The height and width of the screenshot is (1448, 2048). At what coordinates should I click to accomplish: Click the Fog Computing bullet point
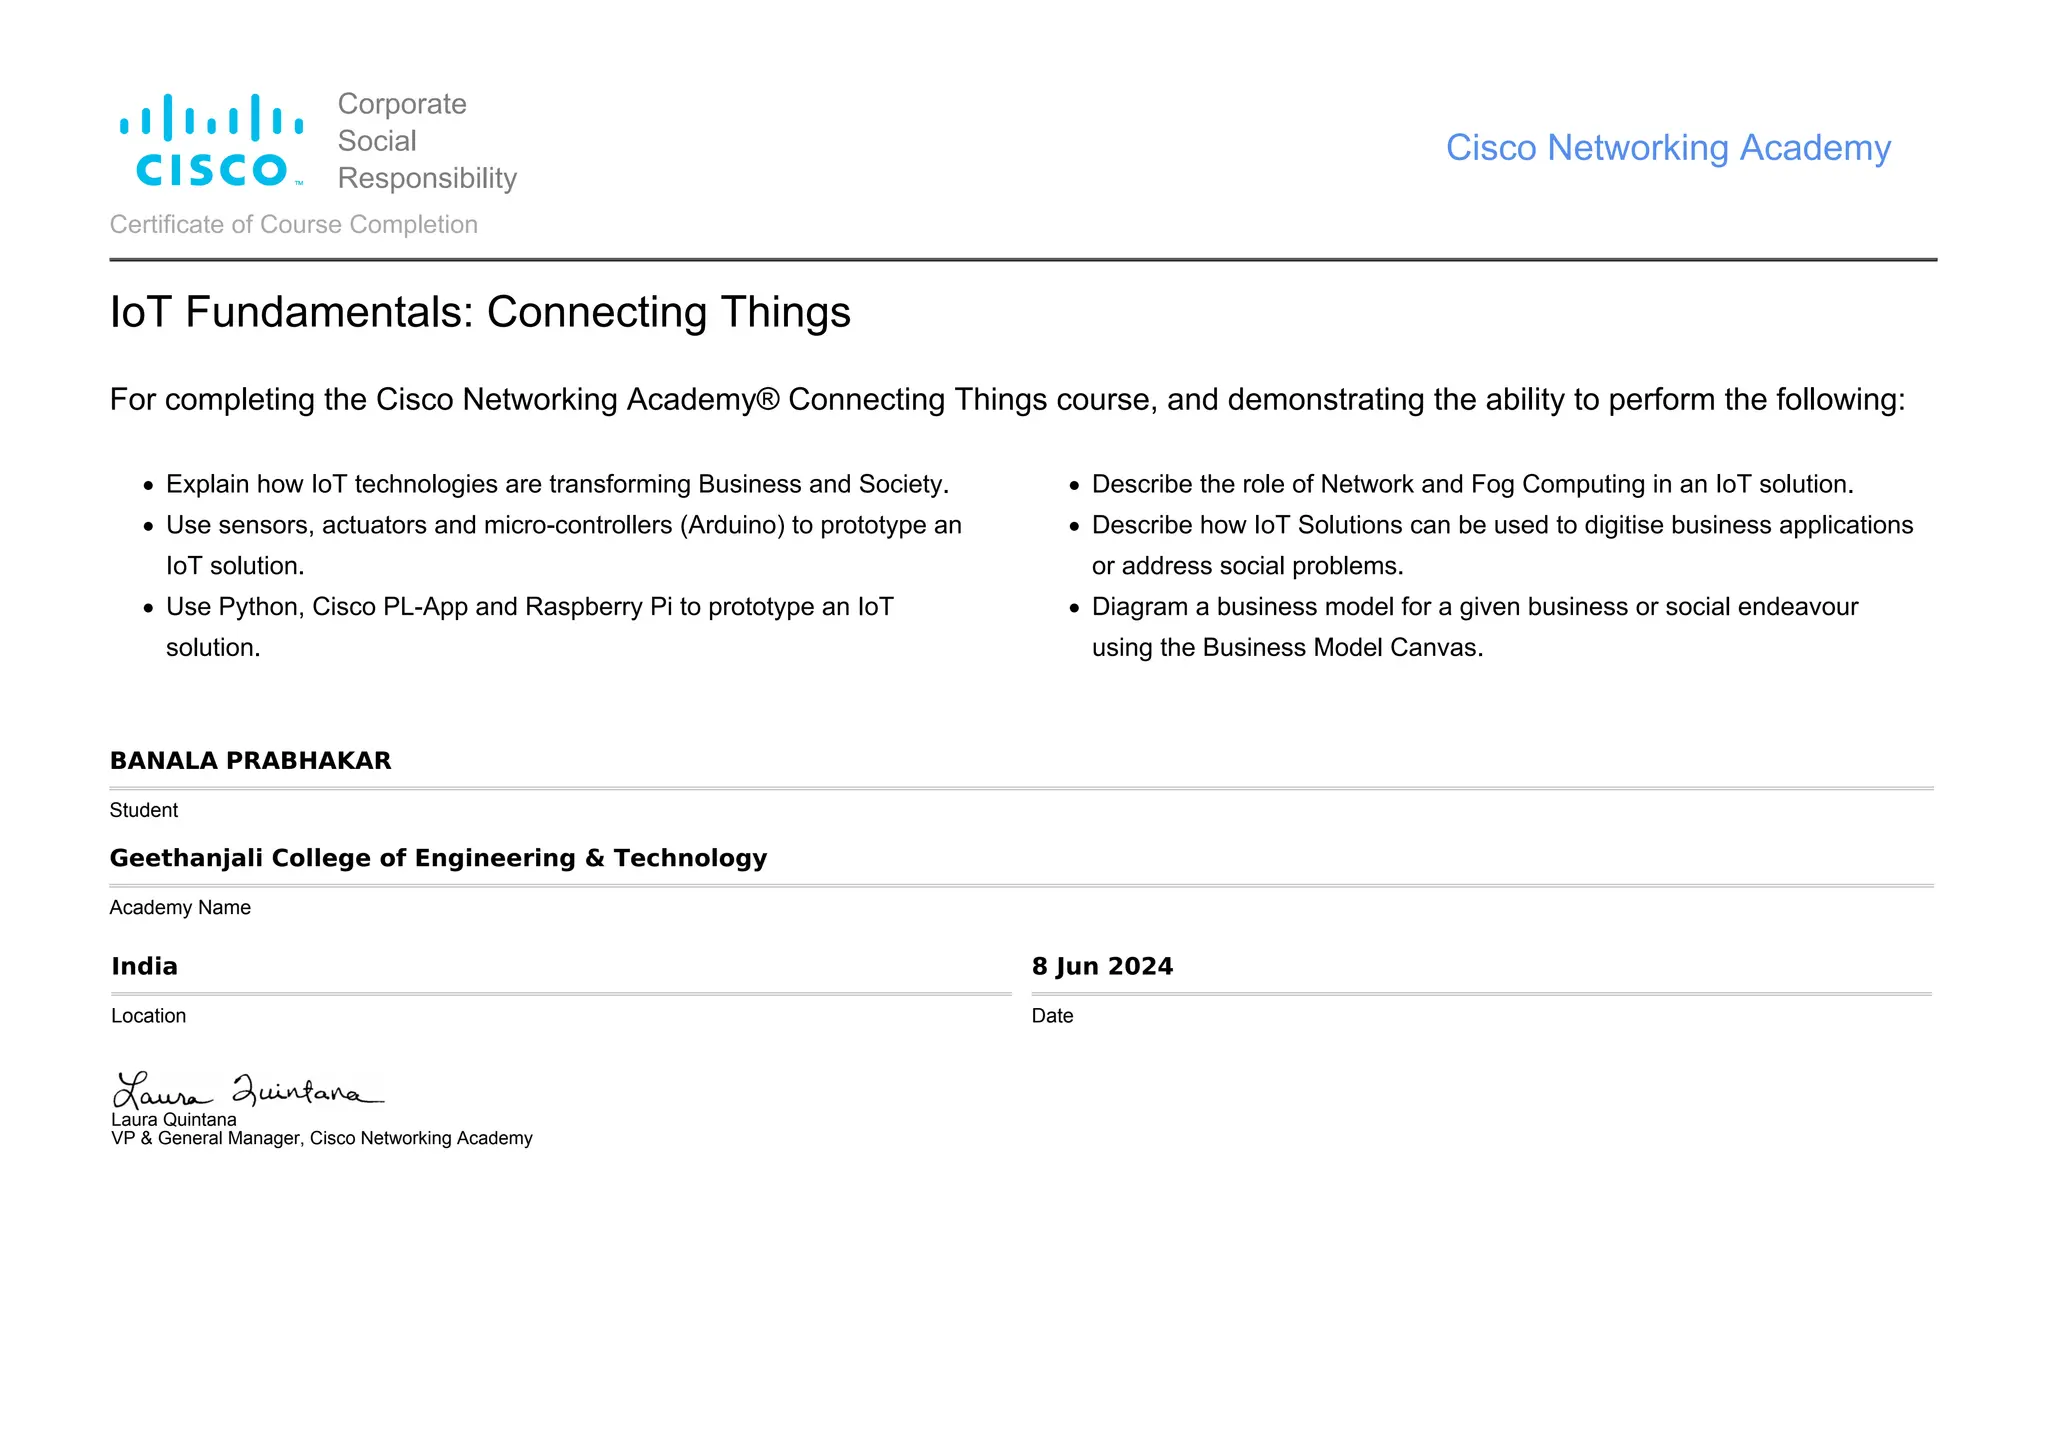1472,485
